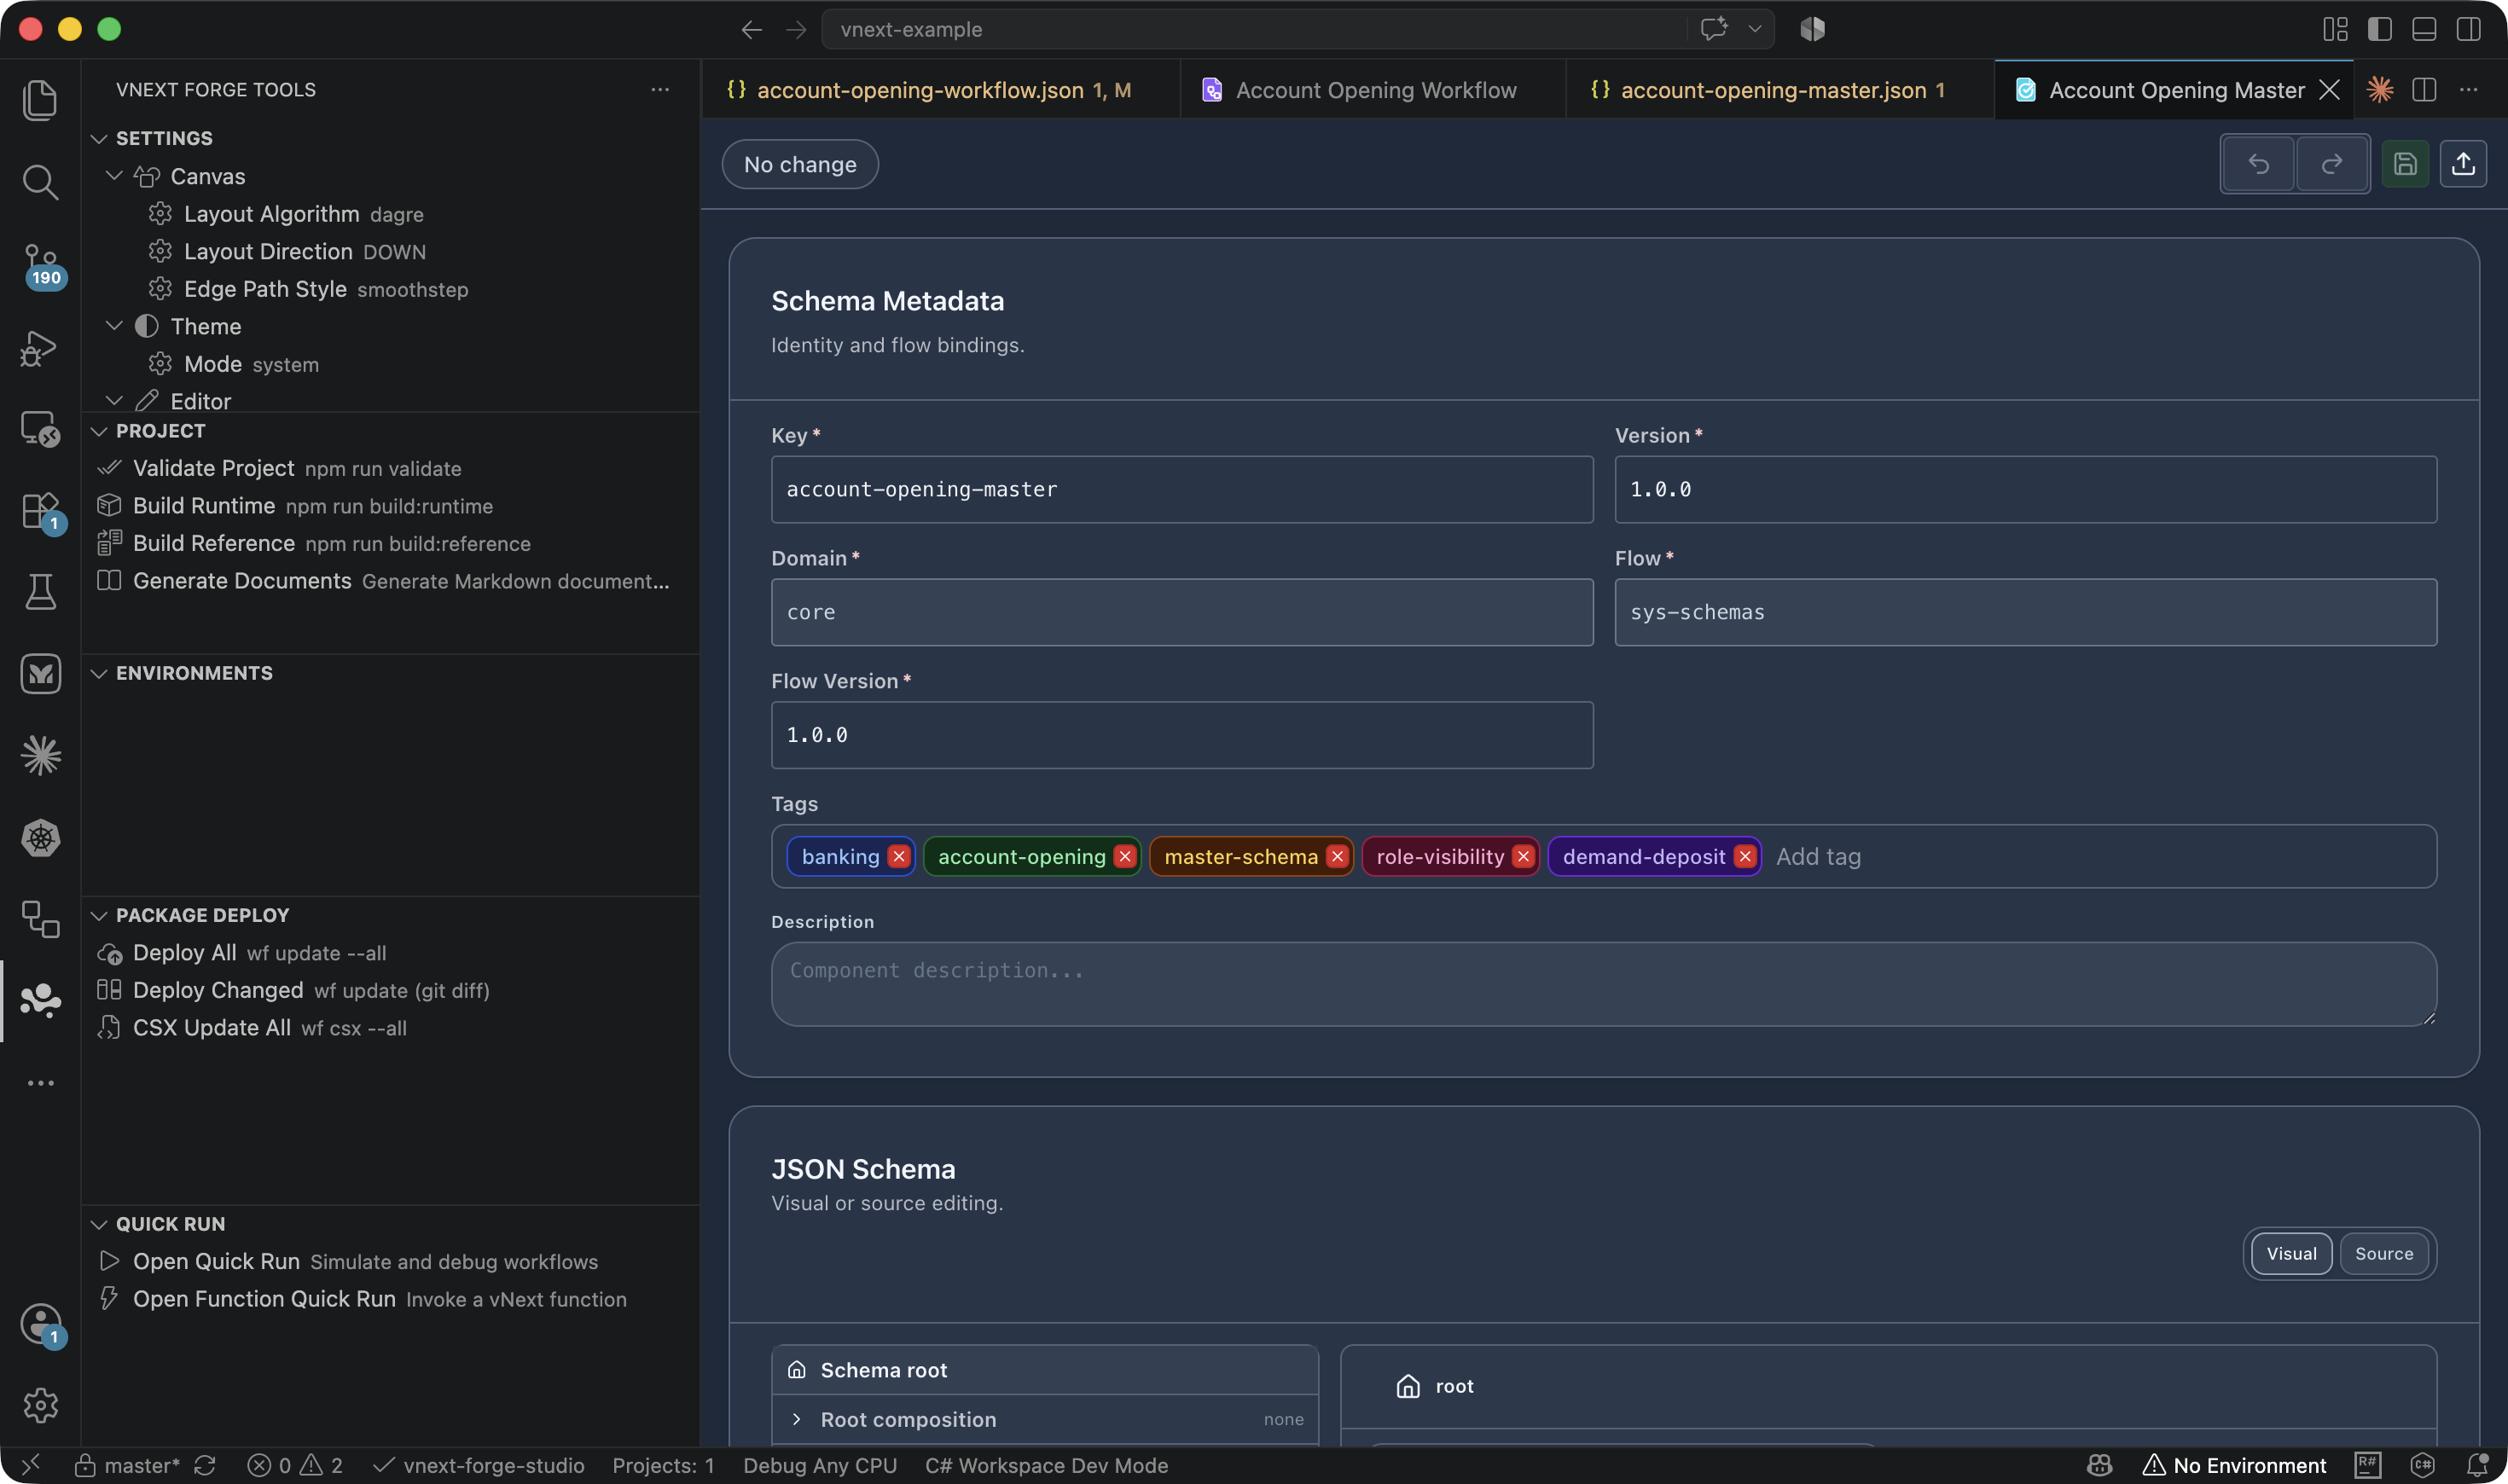Open the Kubernetes helm wheel icon
This screenshot has width=2508, height=1484.
click(x=40, y=837)
